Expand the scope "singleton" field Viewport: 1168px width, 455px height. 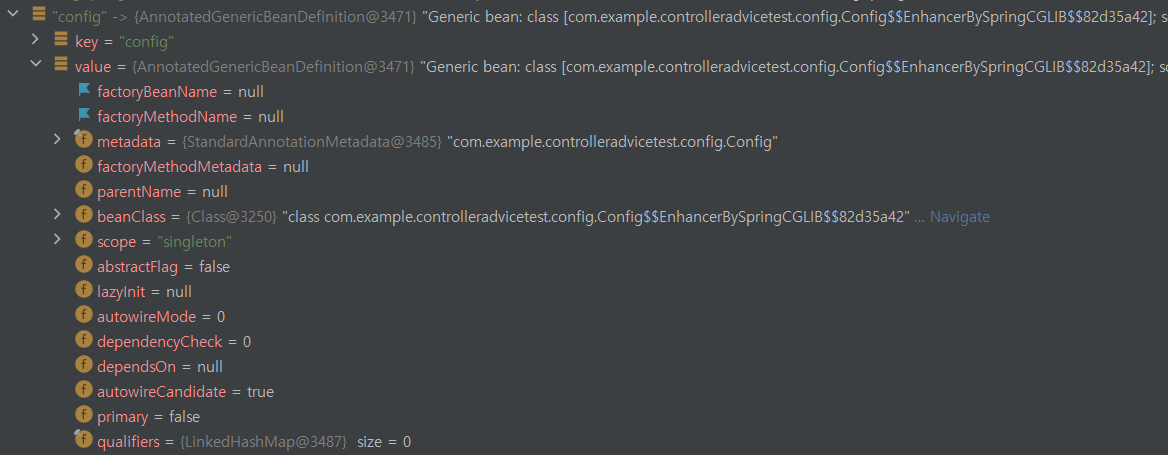tap(57, 239)
